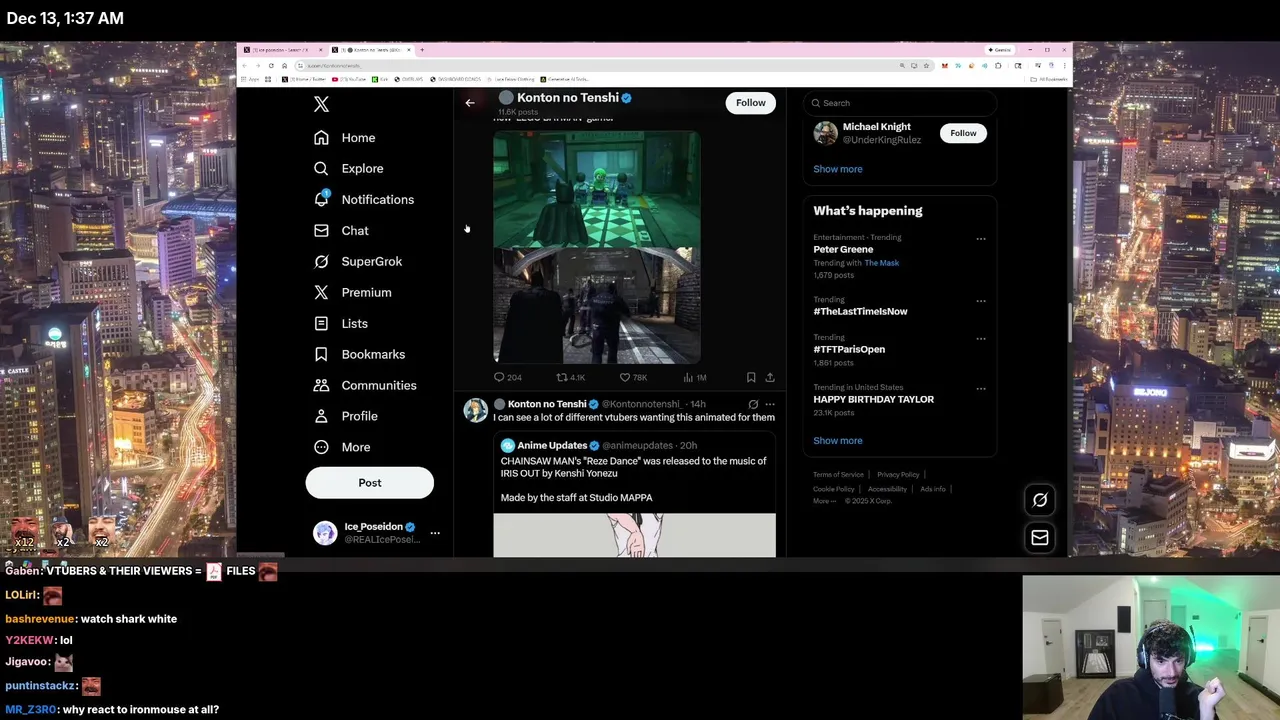Screen dimensions: 1280x720
Task: Go back with the profile header arrow
Action: coord(470,103)
